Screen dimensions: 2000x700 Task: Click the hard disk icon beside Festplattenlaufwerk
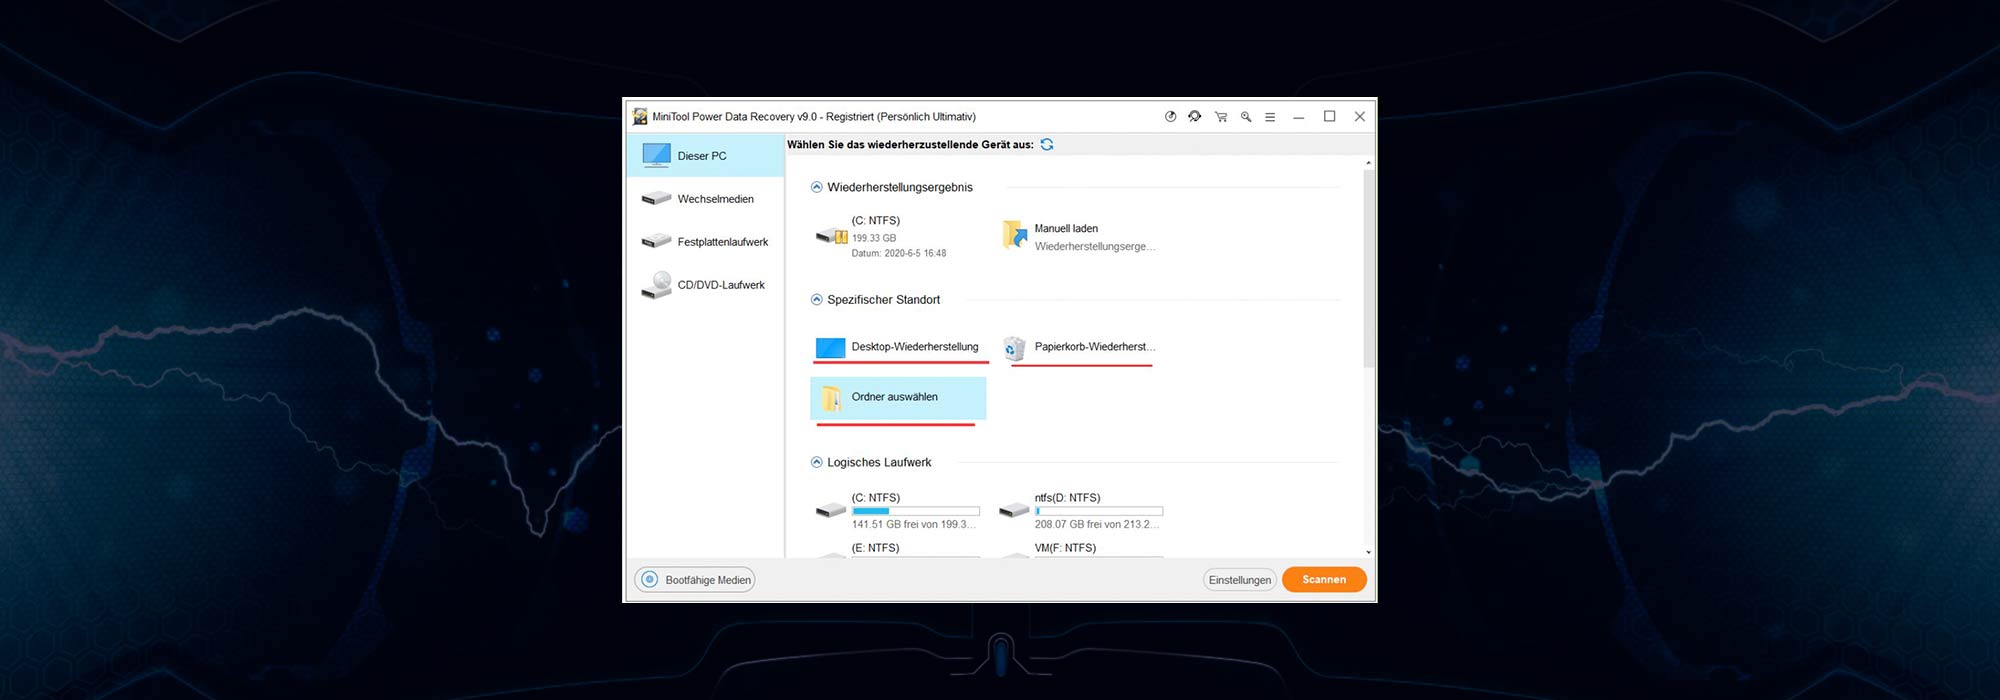pyautogui.click(x=656, y=241)
